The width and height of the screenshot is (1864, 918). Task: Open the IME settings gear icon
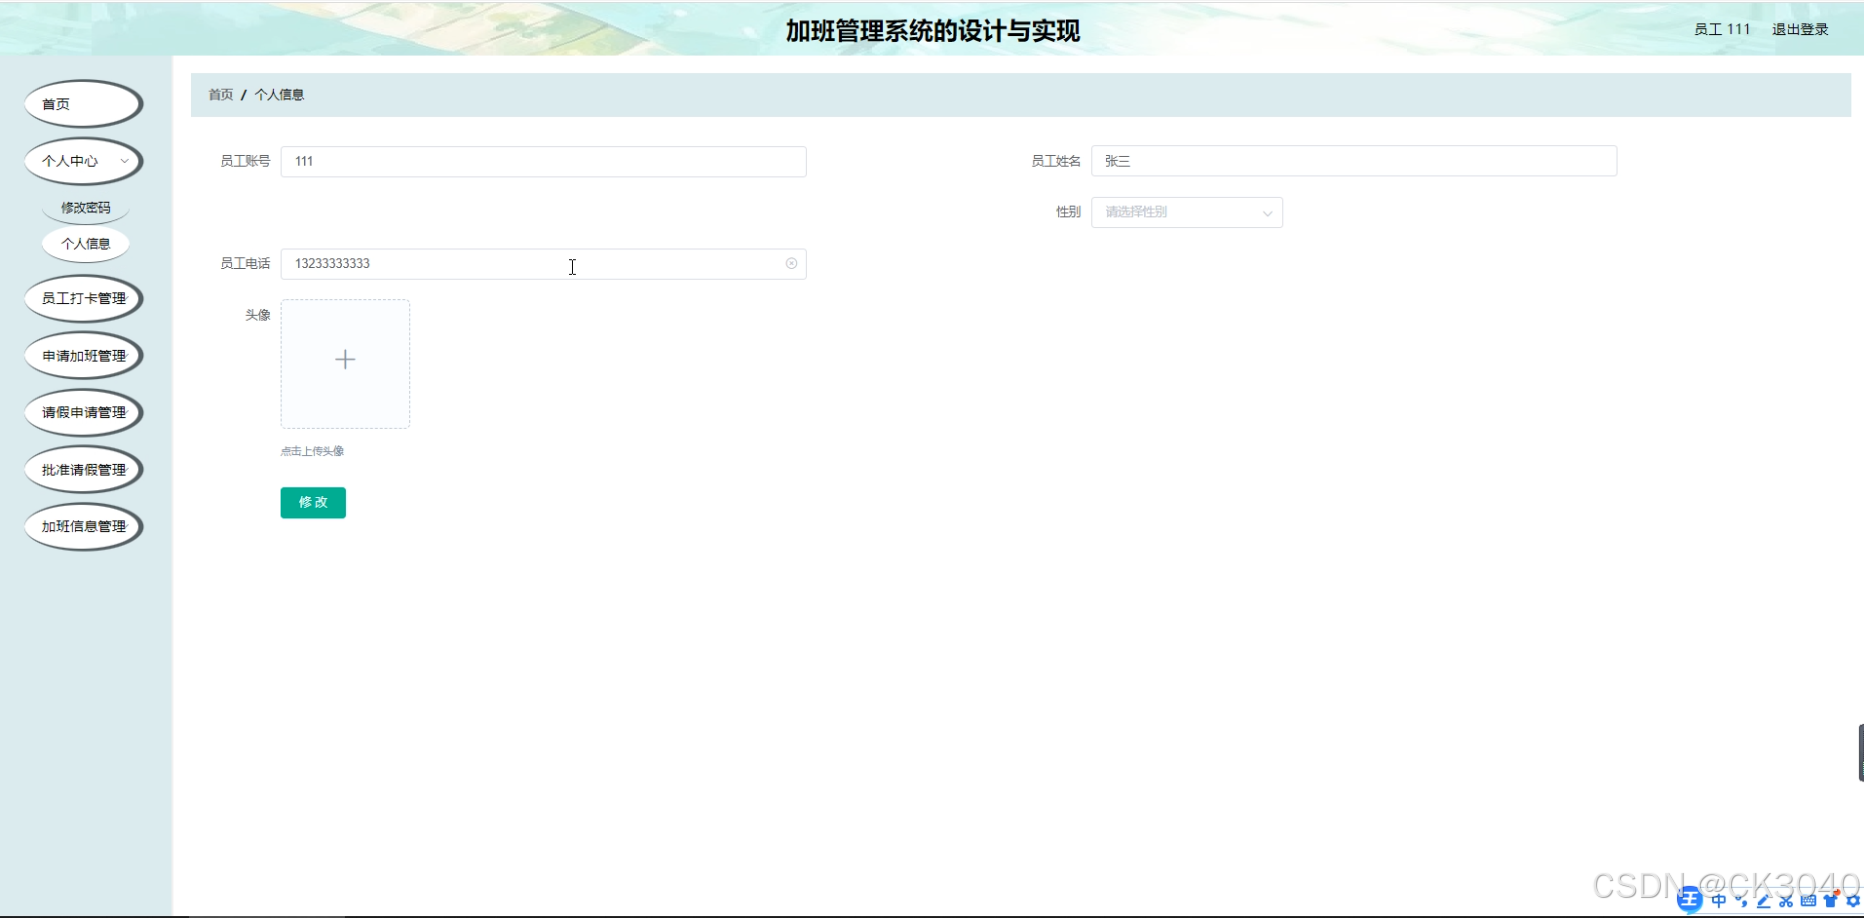(1853, 901)
